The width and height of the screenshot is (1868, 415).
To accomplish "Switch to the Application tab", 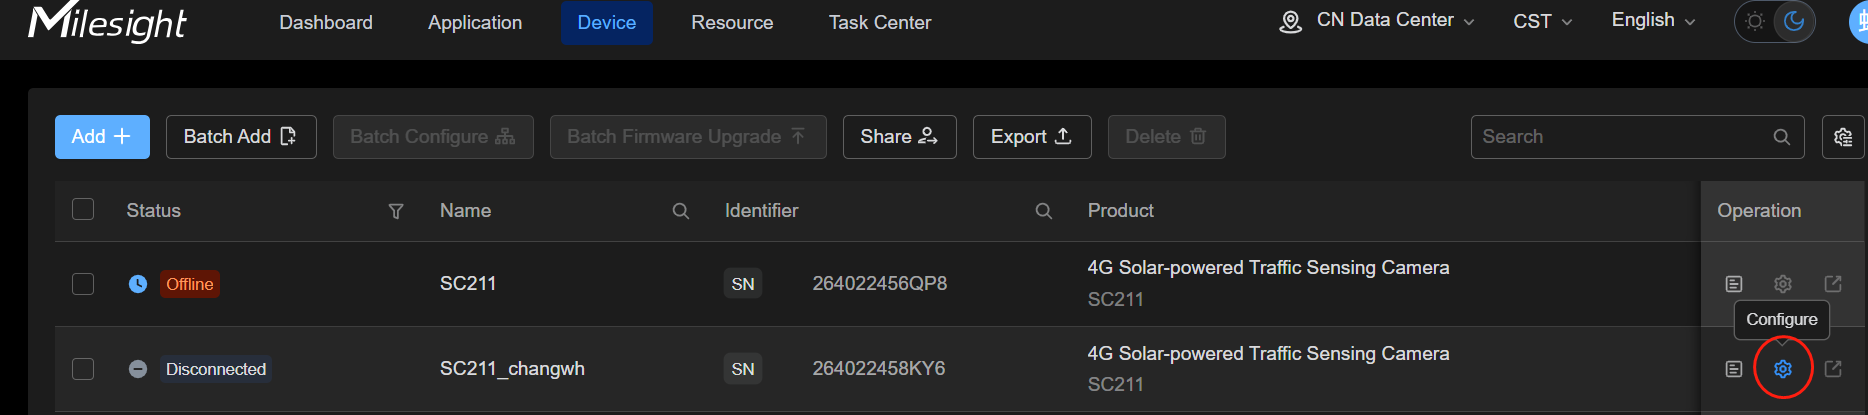I will tap(475, 22).
